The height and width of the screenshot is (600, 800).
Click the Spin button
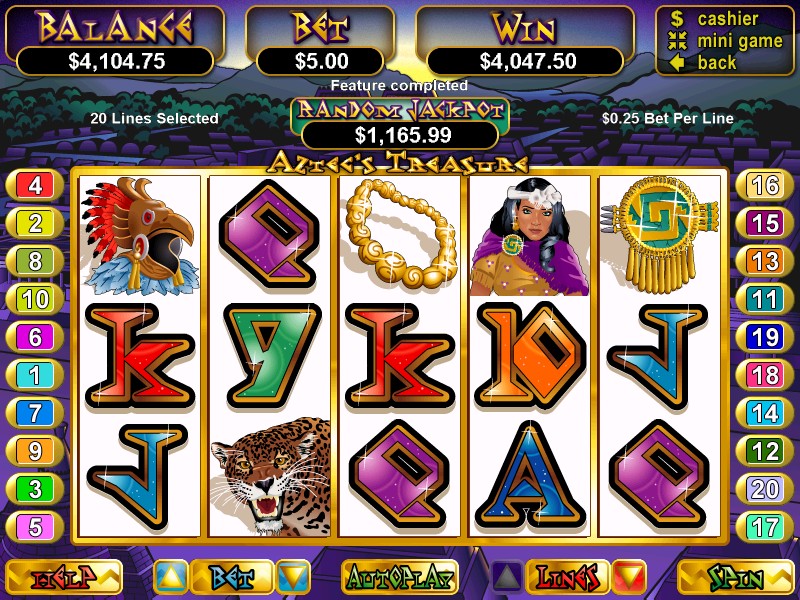[x=735, y=578]
